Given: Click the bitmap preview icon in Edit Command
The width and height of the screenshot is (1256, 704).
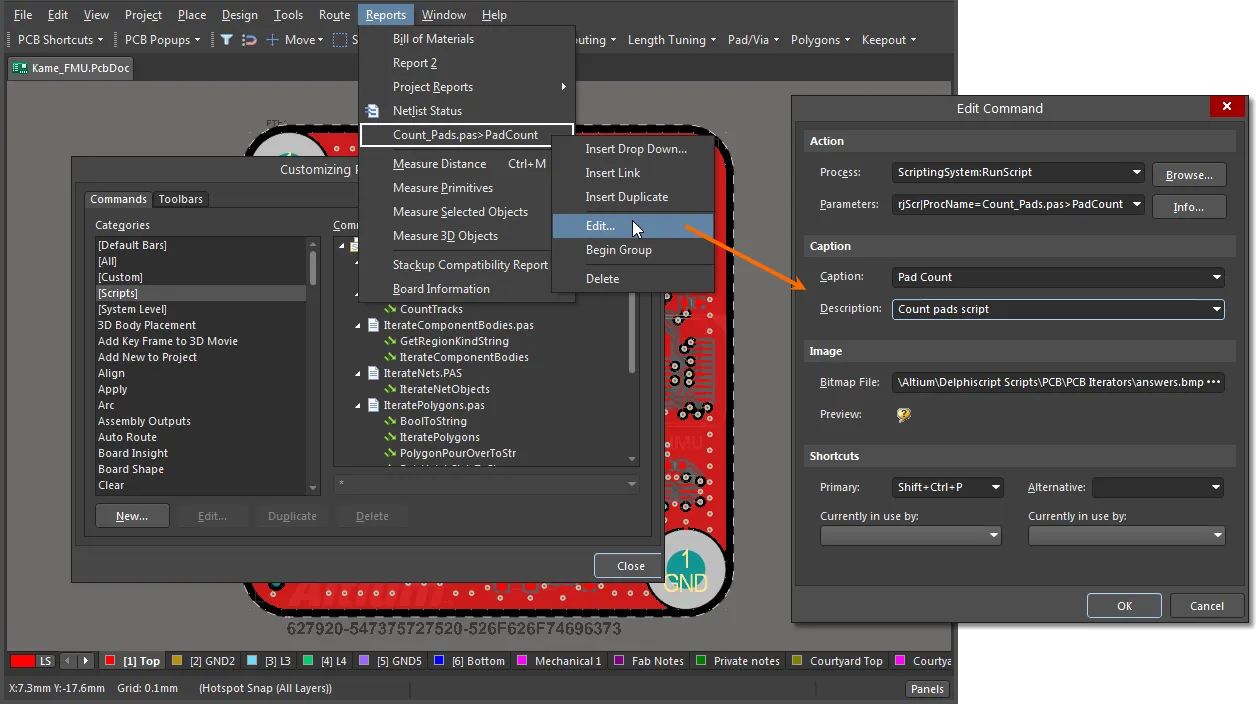Looking at the screenshot, I should pyautogui.click(x=903, y=414).
